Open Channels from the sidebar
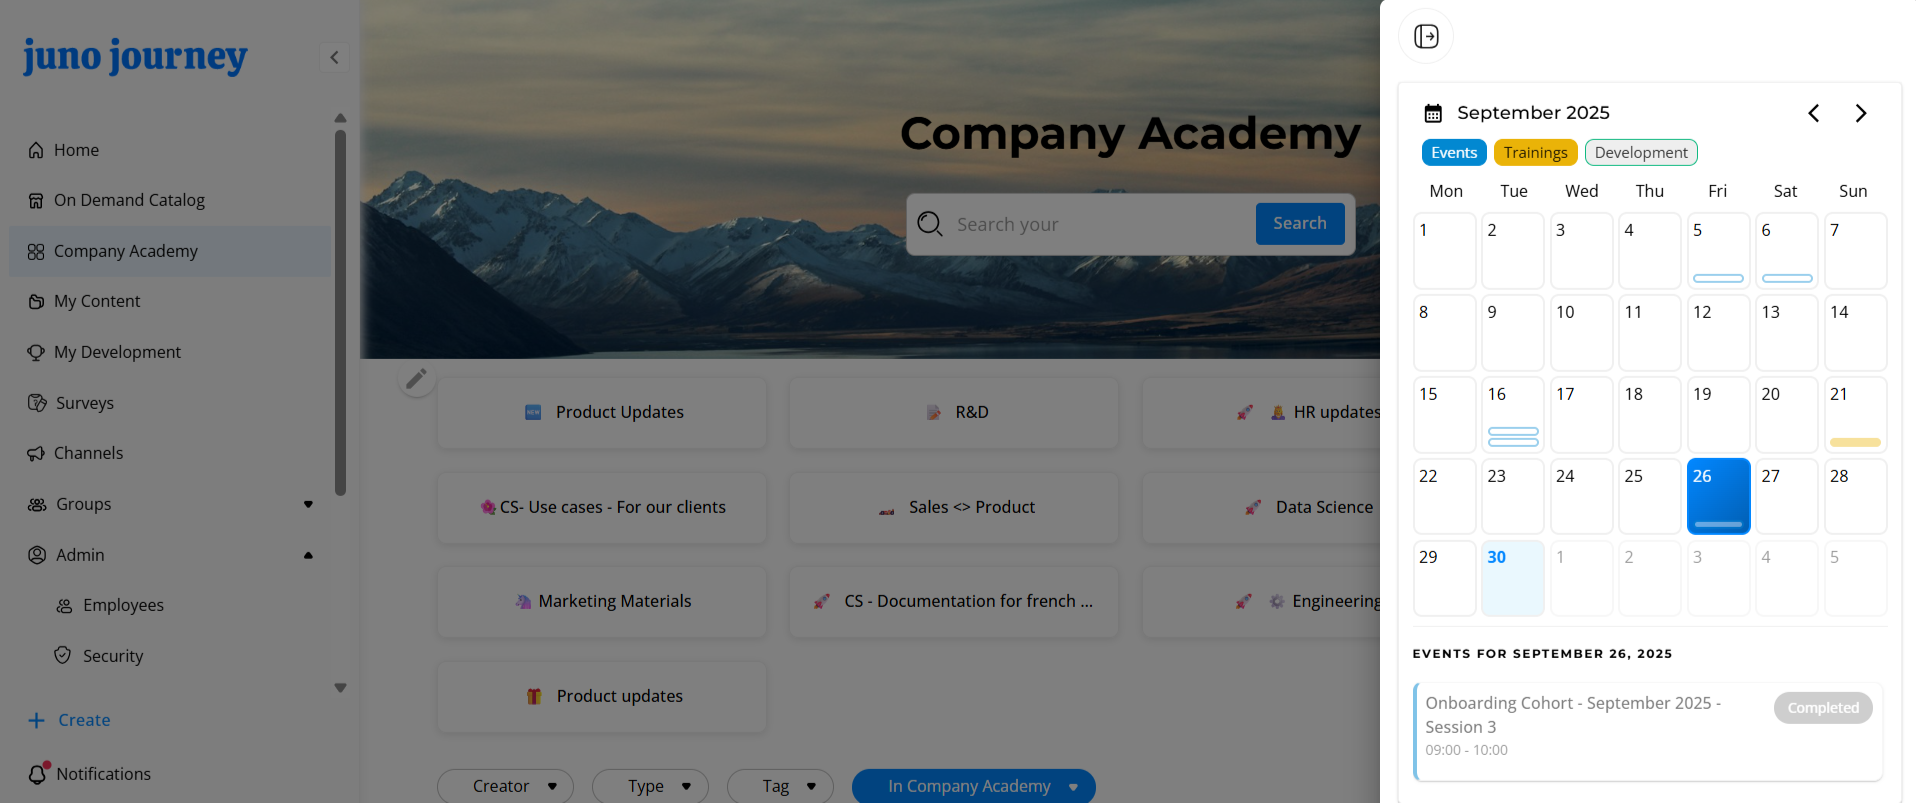1916x803 pixels. coord(88,453)
